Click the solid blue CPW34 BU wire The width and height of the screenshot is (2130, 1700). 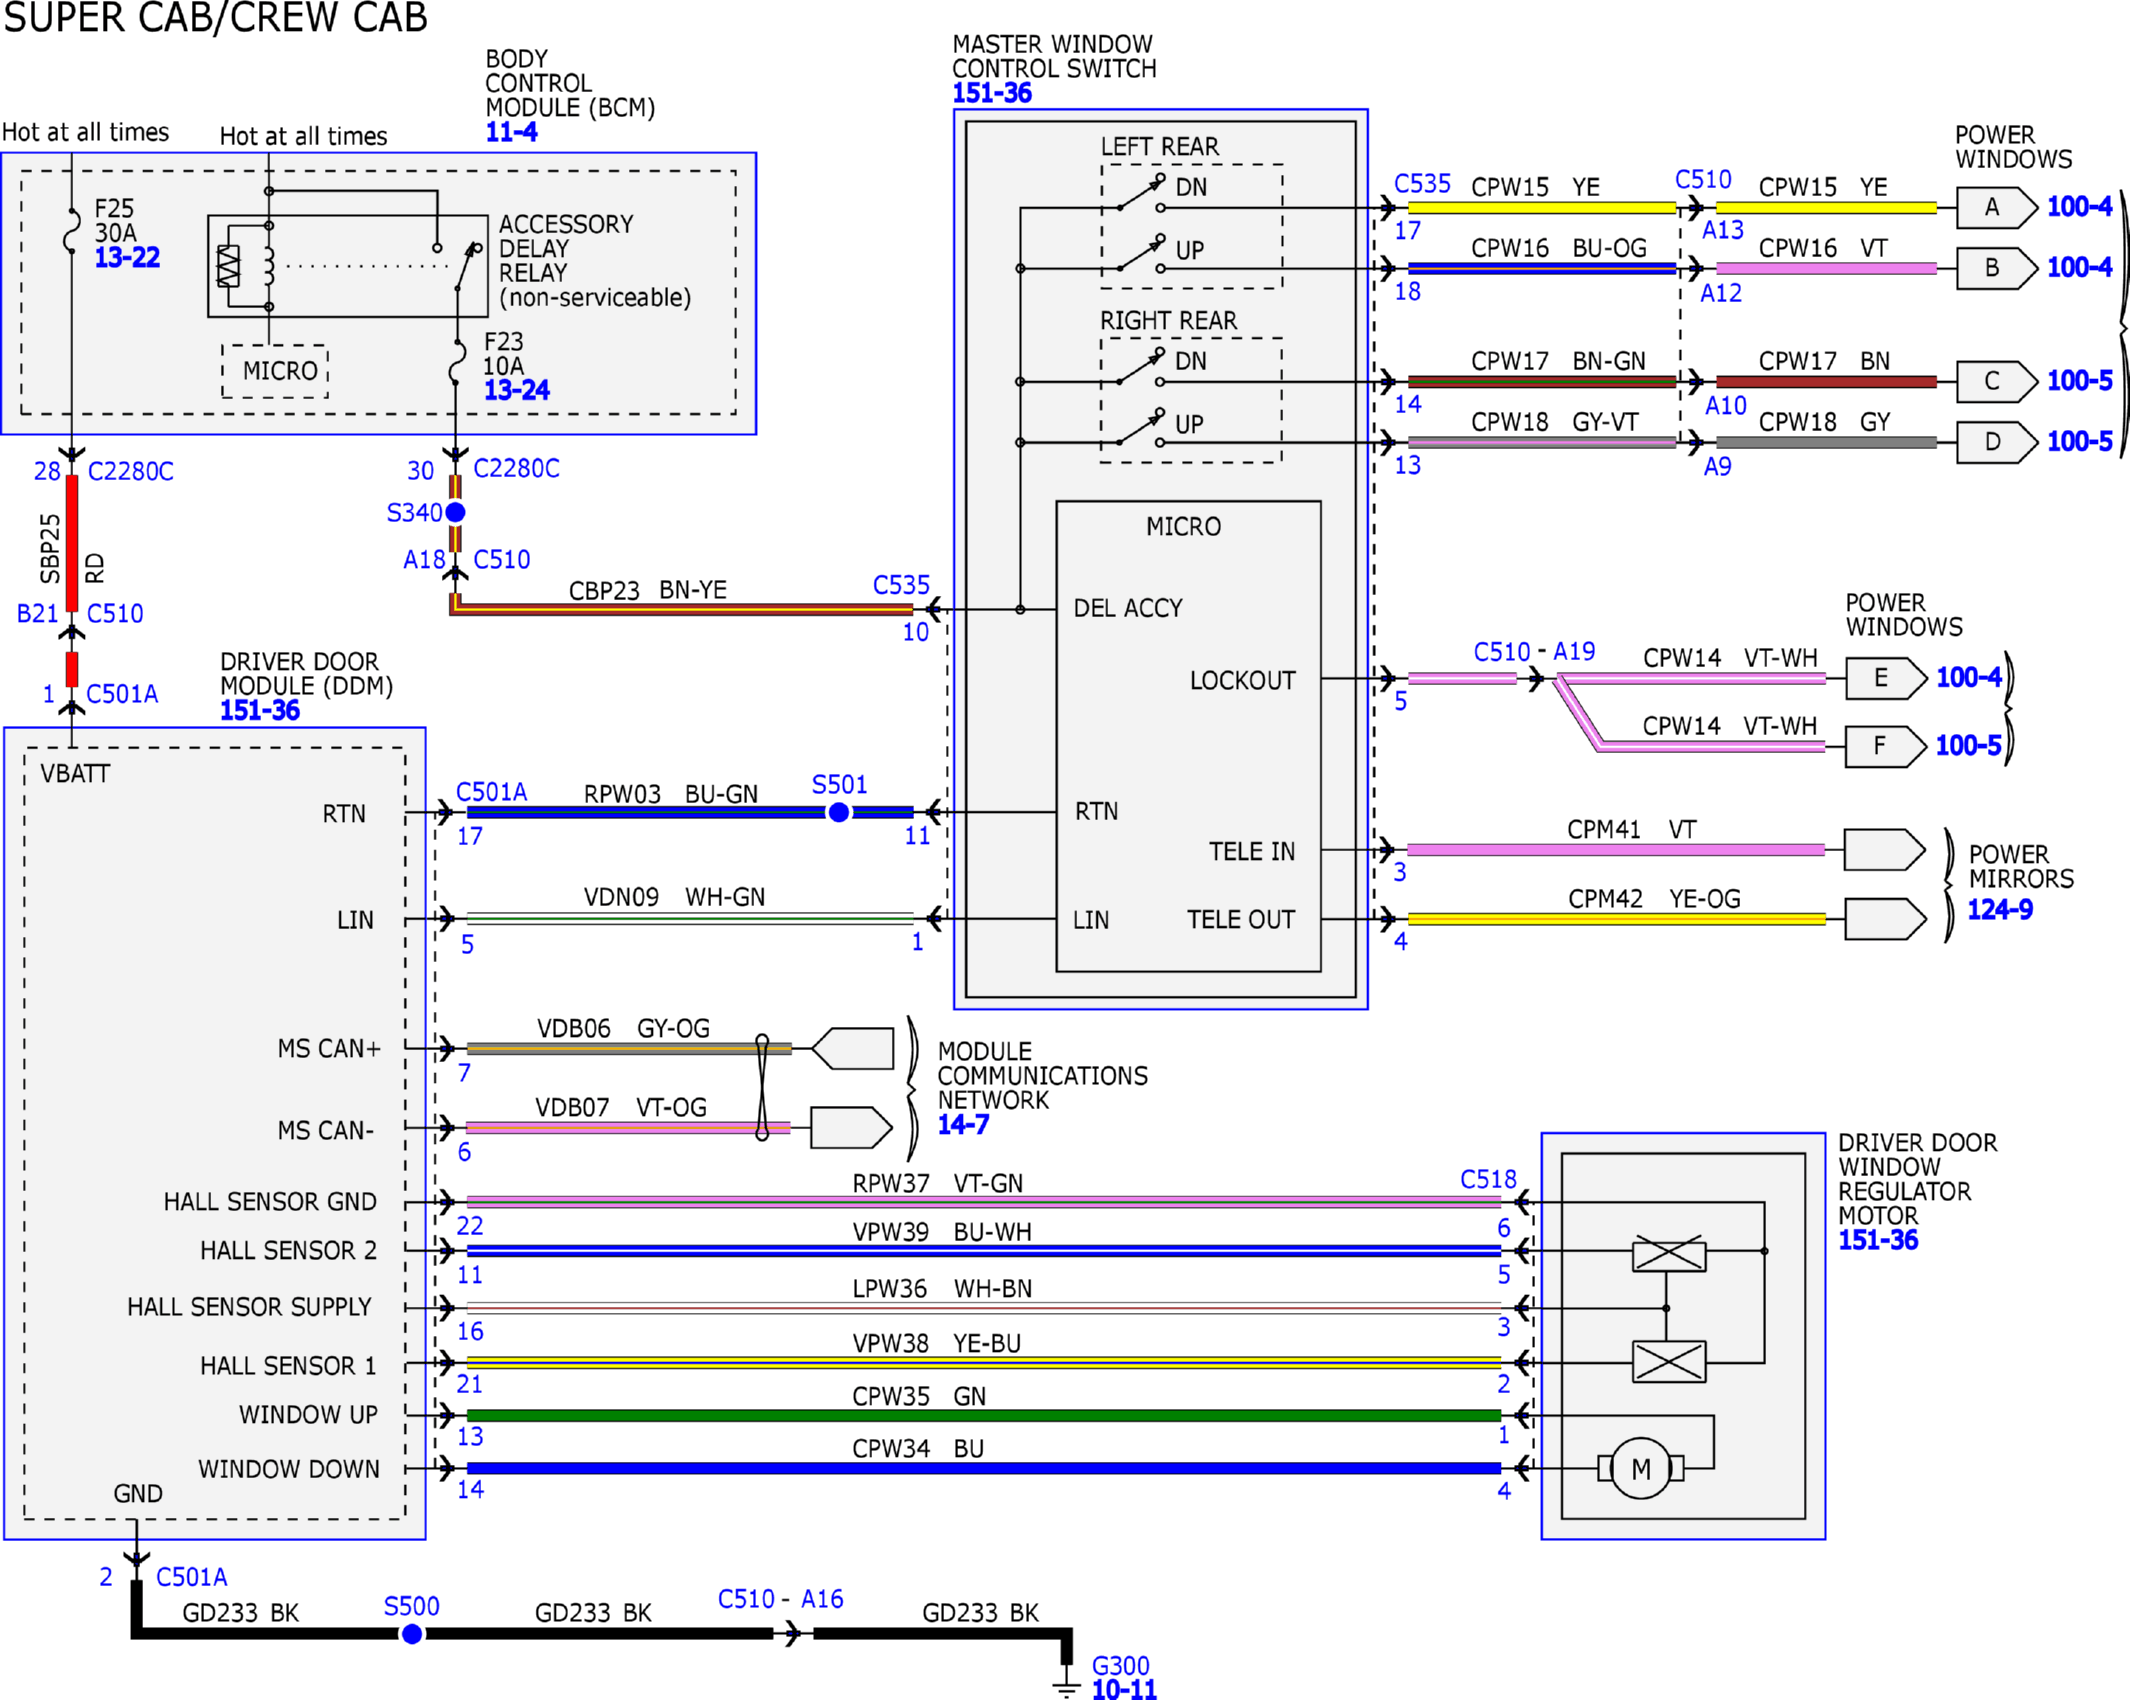[984, 1469]
